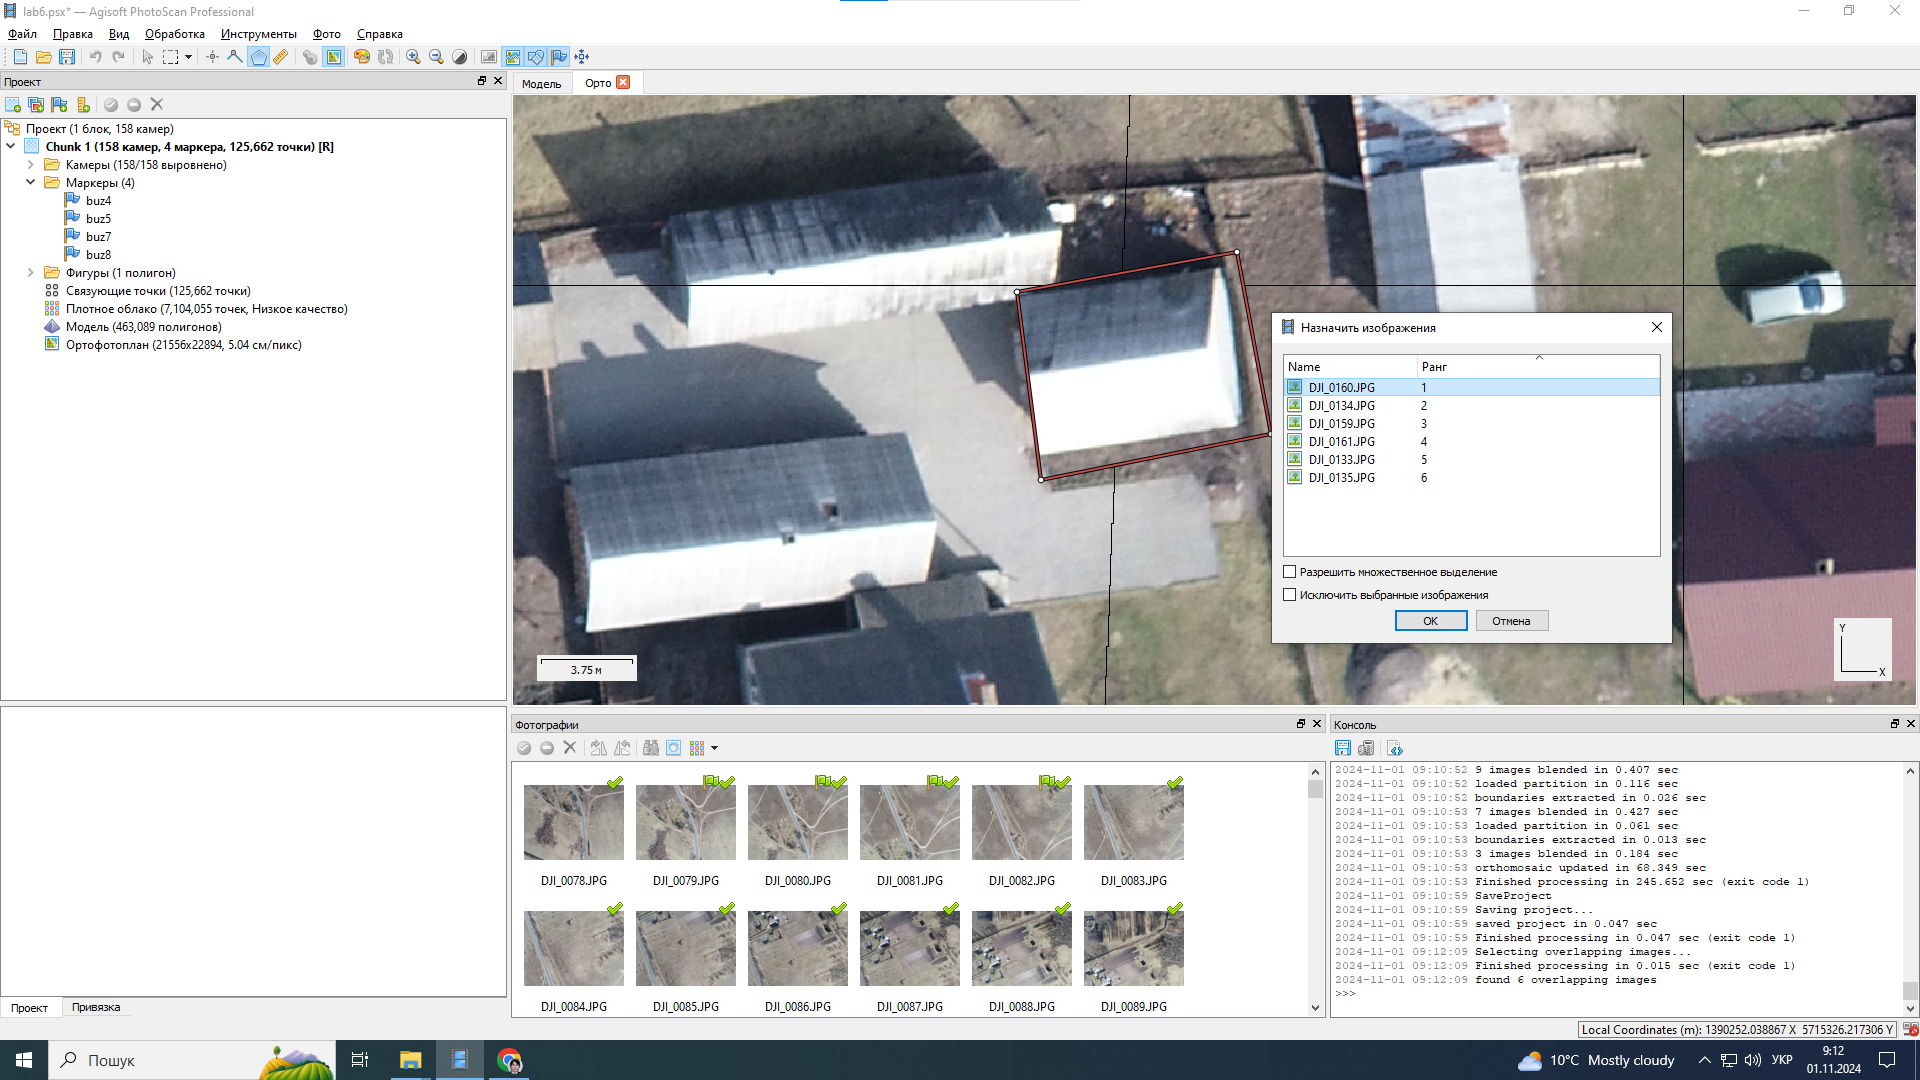The image size is (1920, 1080).
Task: Toggle the Show Shapes icon in toolbar
Action: tap(536, 57)
